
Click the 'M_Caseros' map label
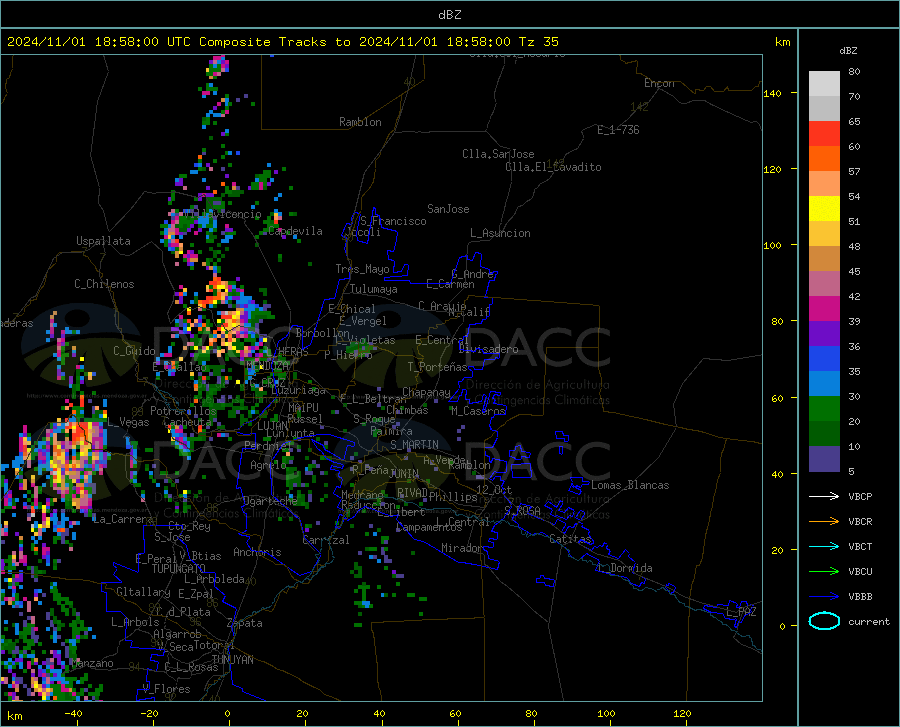[478, 411]
